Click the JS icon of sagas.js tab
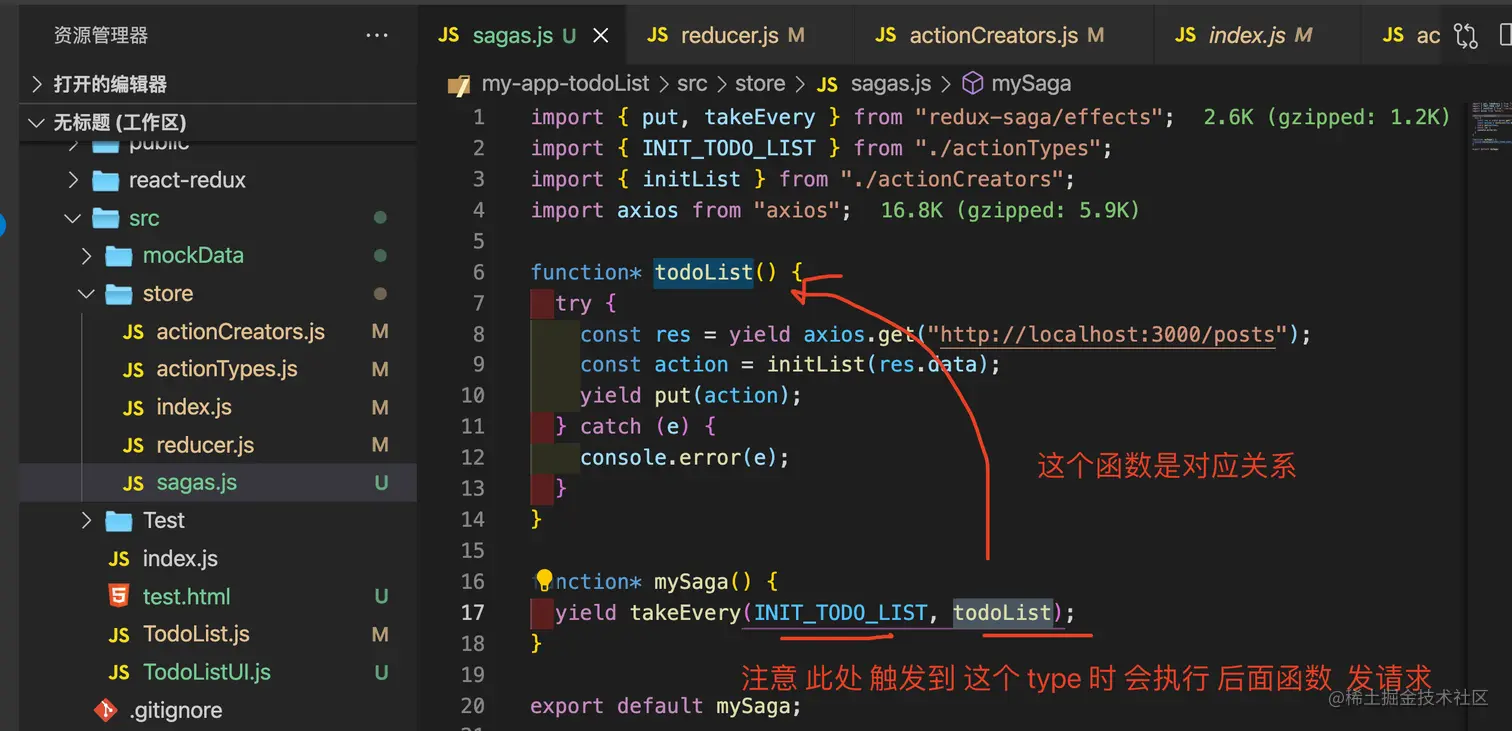Image resolution: width=1512 pixels, height=731 pixels. [449, 35]
